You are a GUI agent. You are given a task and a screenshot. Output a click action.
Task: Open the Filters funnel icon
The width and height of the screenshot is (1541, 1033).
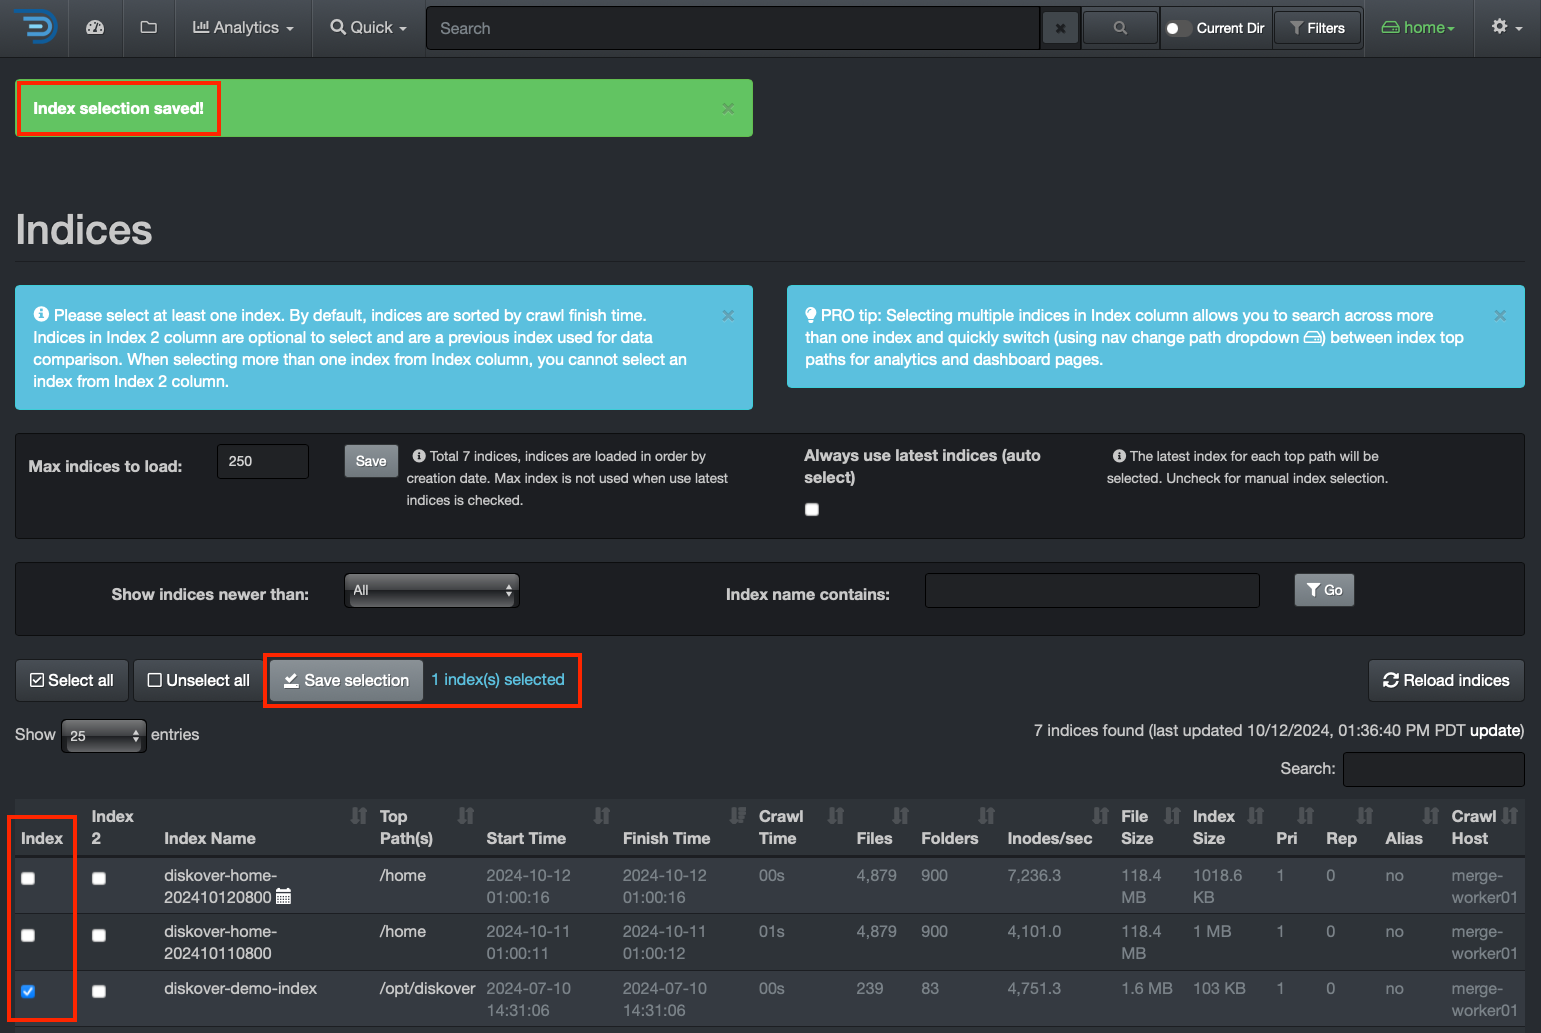(1317, 27)
